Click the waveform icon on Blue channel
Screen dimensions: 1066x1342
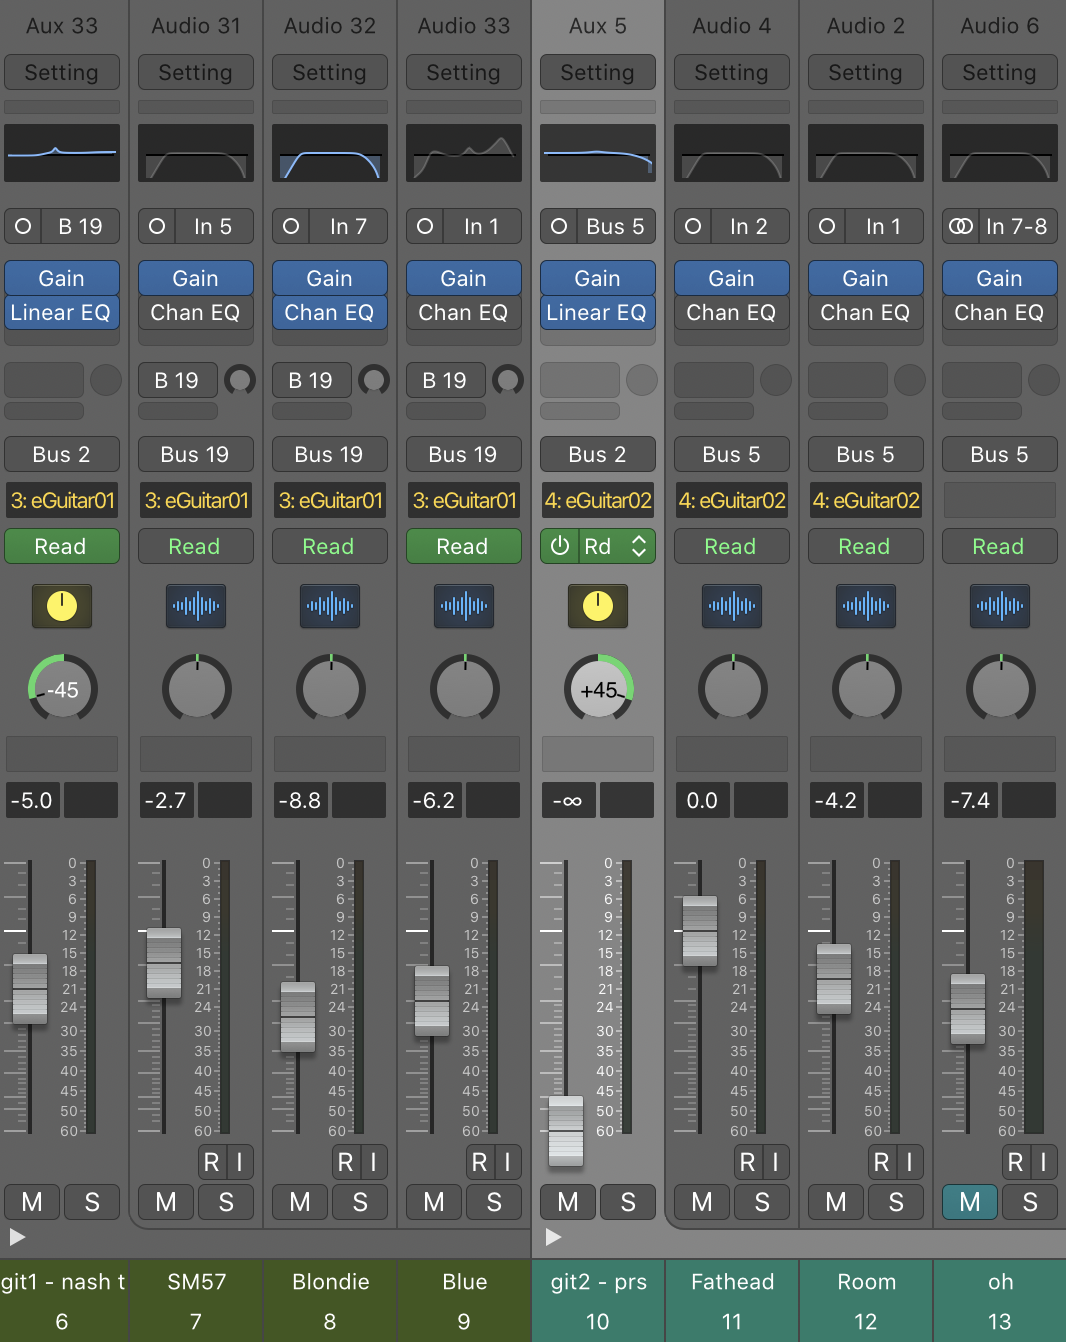coord(464,606)
